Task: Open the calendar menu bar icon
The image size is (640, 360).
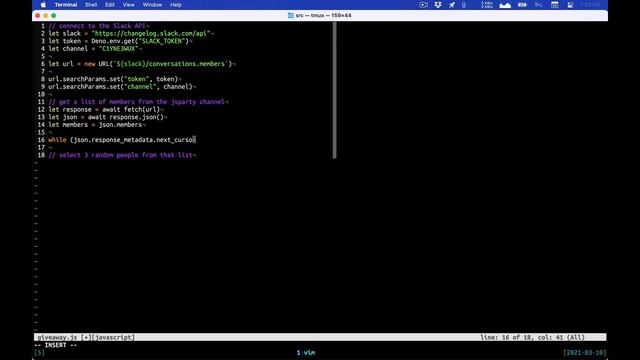Action: [x=555, y=5]
